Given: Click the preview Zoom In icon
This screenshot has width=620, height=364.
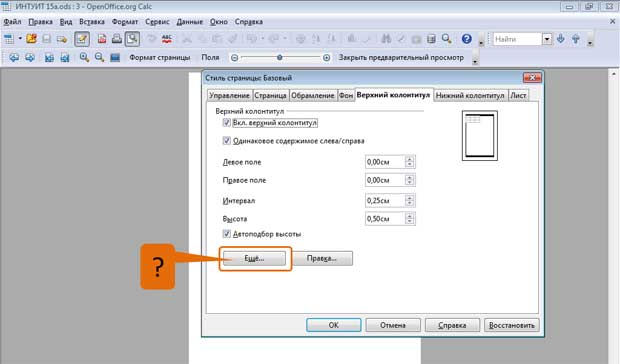Looking at the screenshot, I should [84, 58].
